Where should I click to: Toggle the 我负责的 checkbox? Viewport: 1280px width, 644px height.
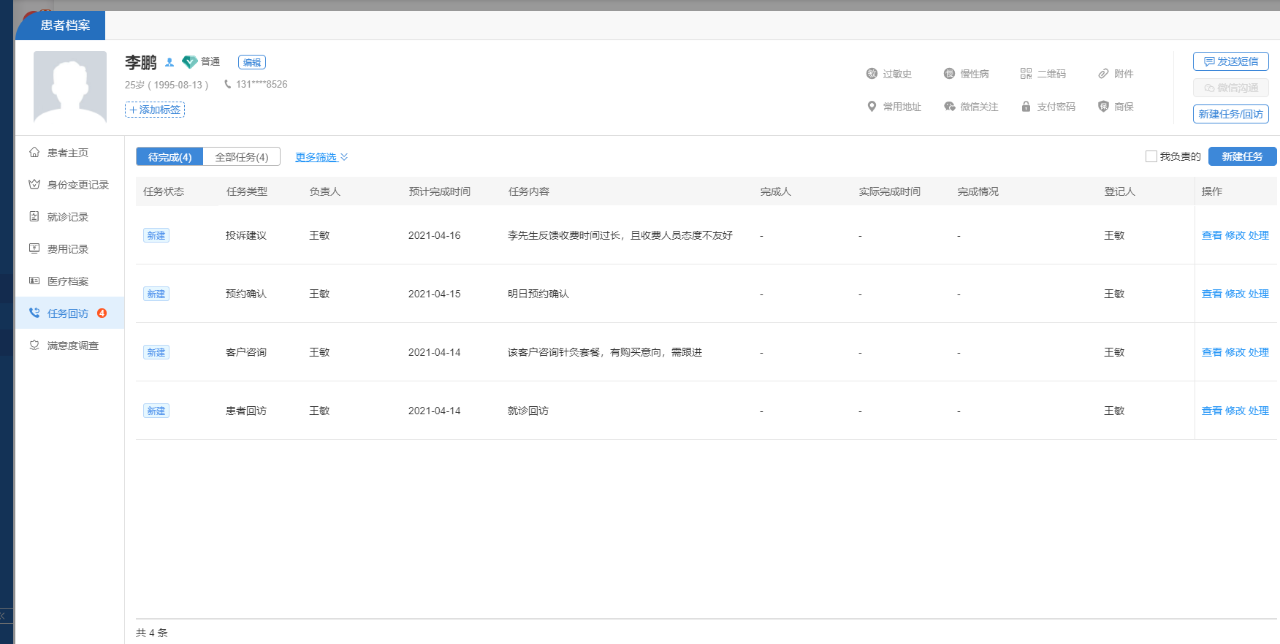1151,157
